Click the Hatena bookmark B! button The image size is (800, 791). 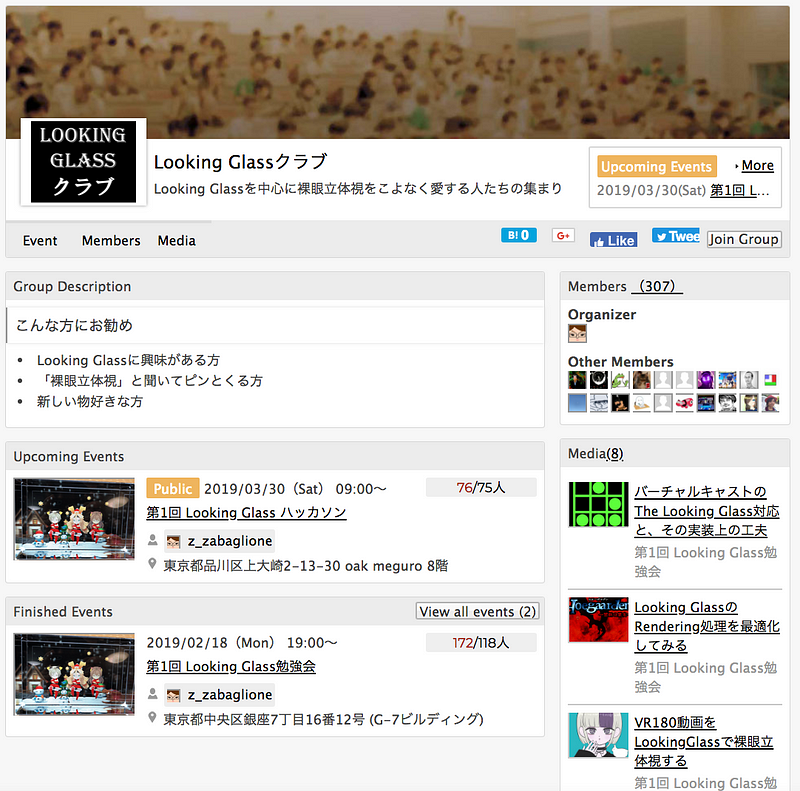tap(518, 235)
